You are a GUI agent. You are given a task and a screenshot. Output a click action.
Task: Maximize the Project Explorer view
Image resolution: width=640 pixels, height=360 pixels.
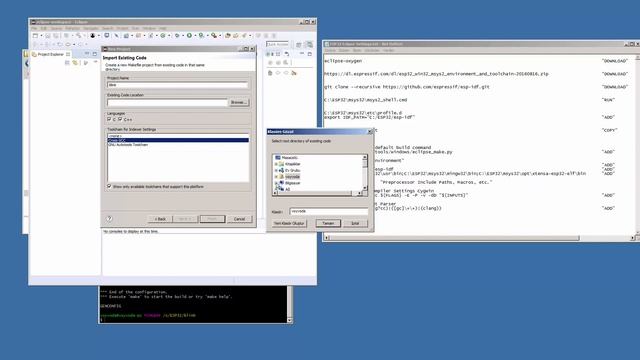coord(95,53)
